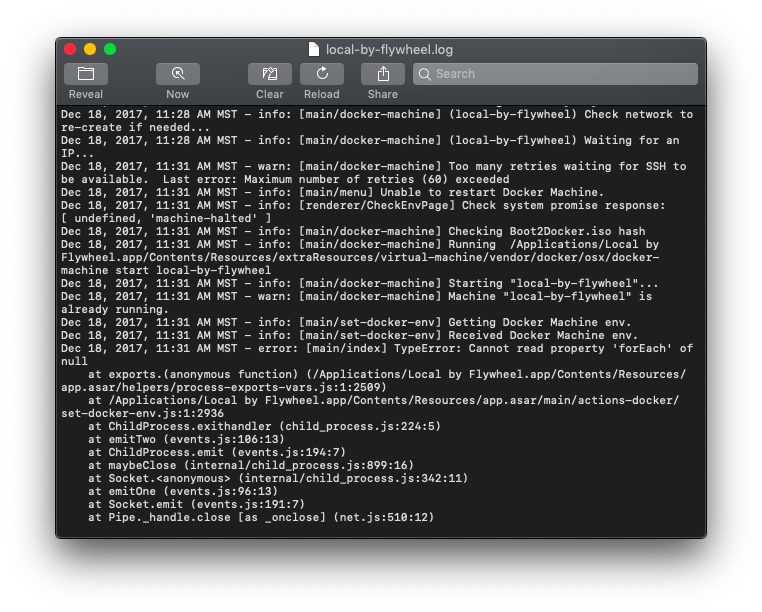Click 'Getting Docker Machine env.' line

[x=346, y=322]
